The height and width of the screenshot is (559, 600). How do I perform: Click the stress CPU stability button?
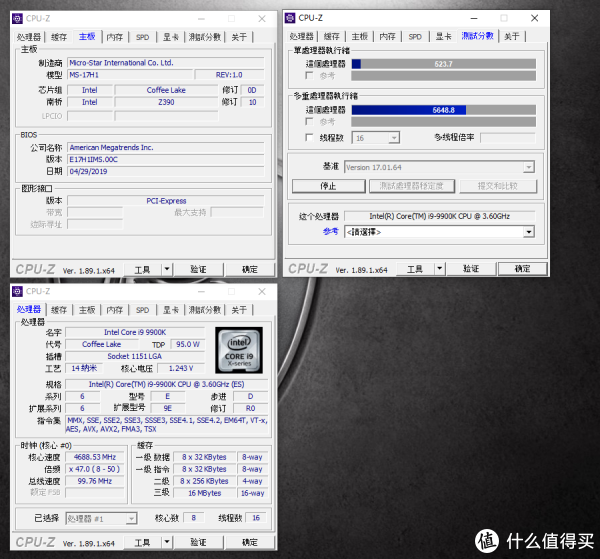click(412, 186)
